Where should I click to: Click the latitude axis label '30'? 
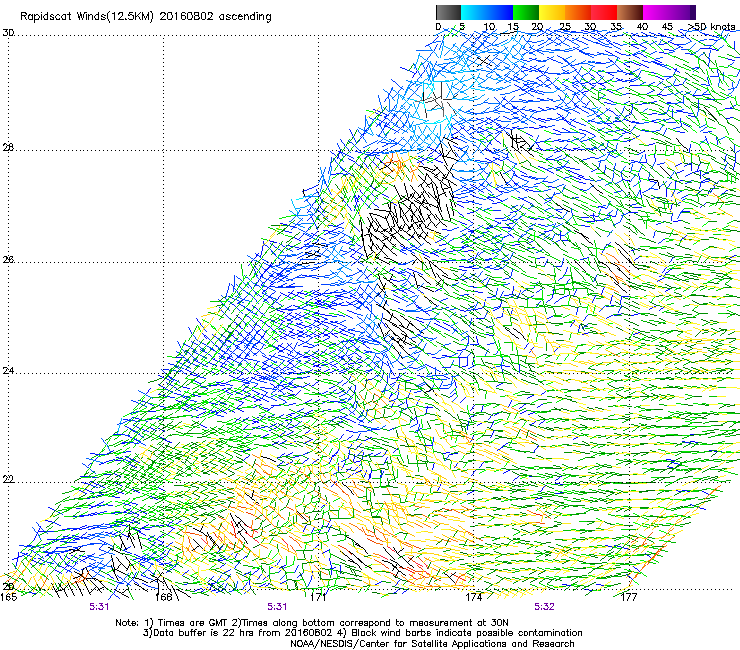8,33
